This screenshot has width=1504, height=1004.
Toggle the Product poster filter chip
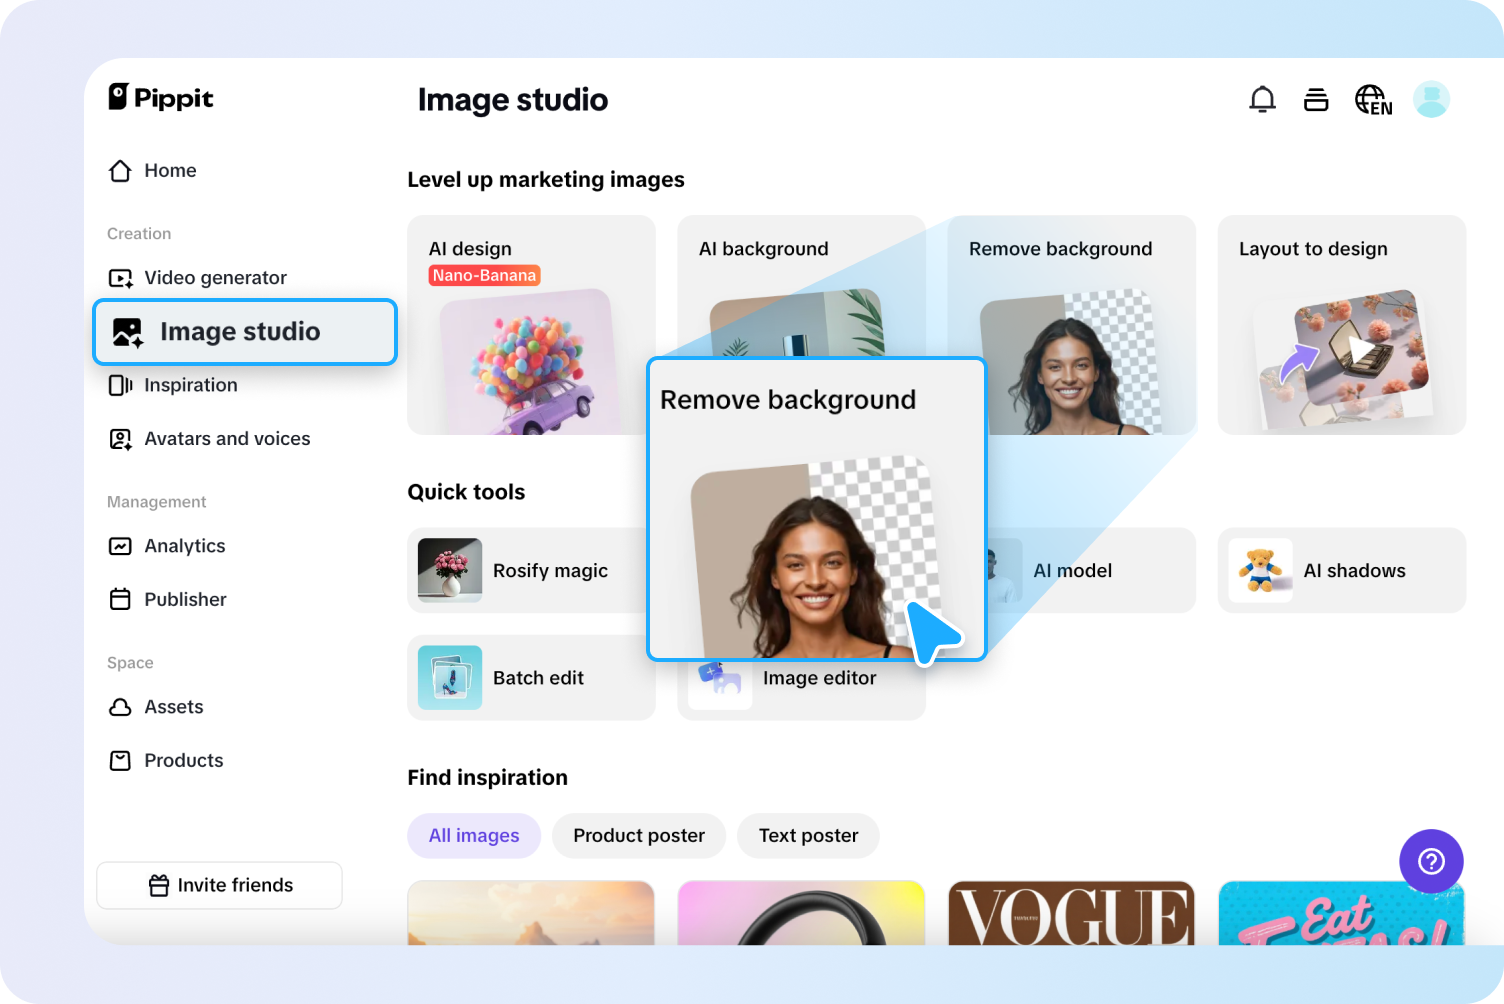click(x=638, y=835)
